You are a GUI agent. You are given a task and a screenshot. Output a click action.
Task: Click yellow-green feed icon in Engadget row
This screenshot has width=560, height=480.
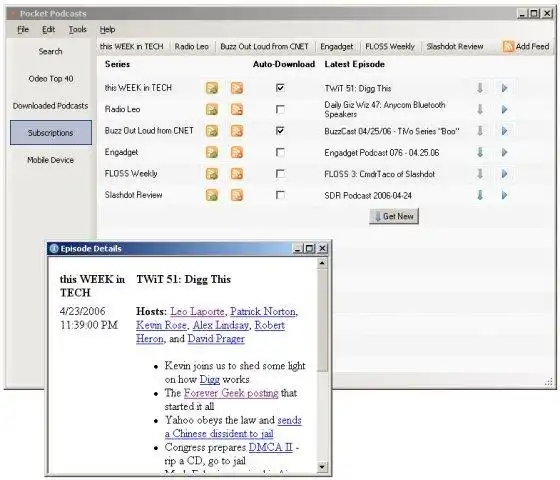click(212, 152)
